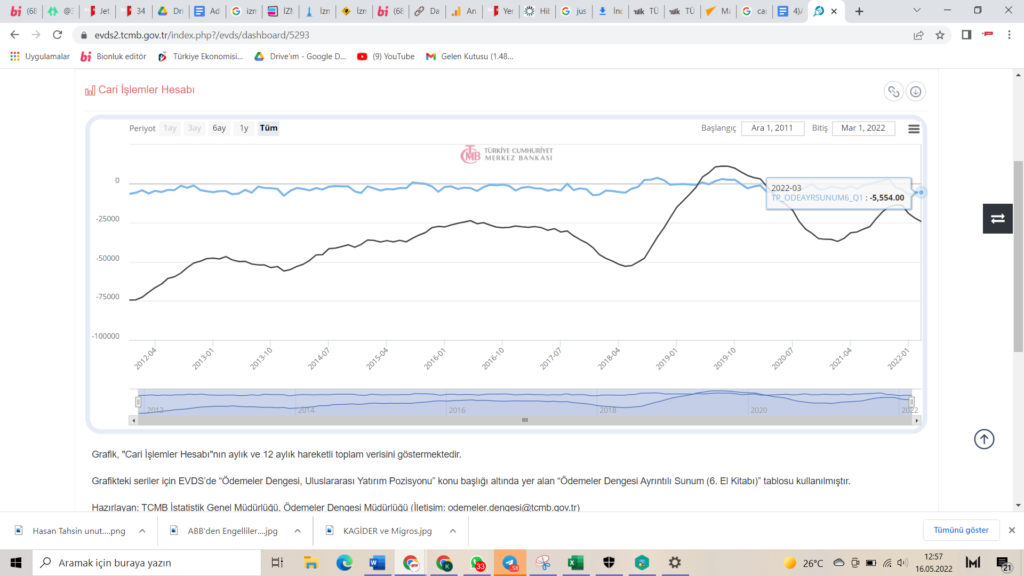Click the chart link copy icon

894,92
